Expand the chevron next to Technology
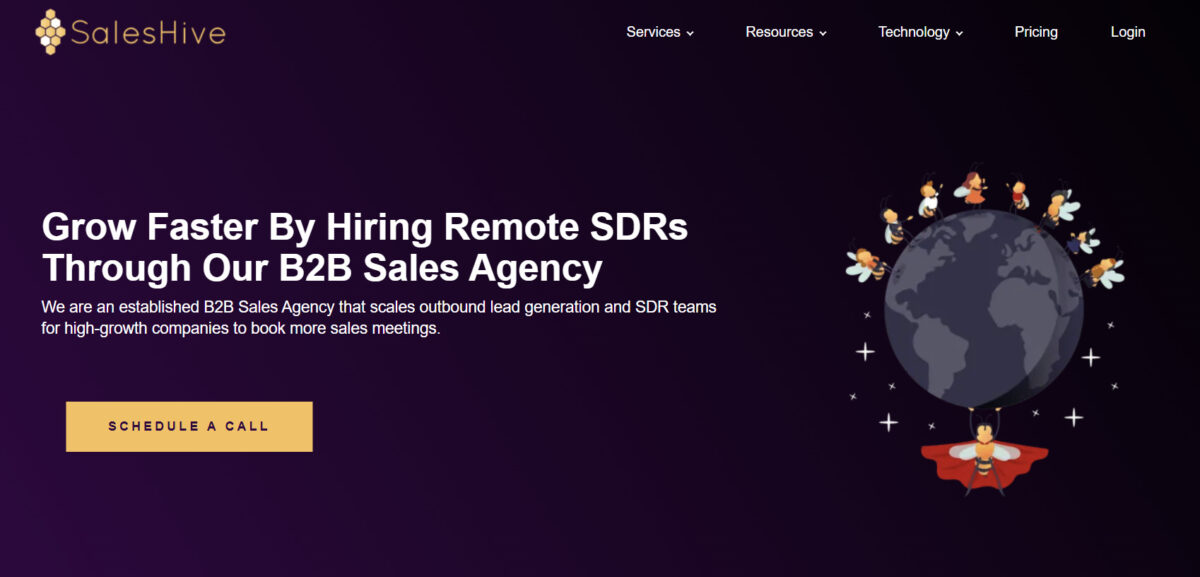 coord(959,33)
